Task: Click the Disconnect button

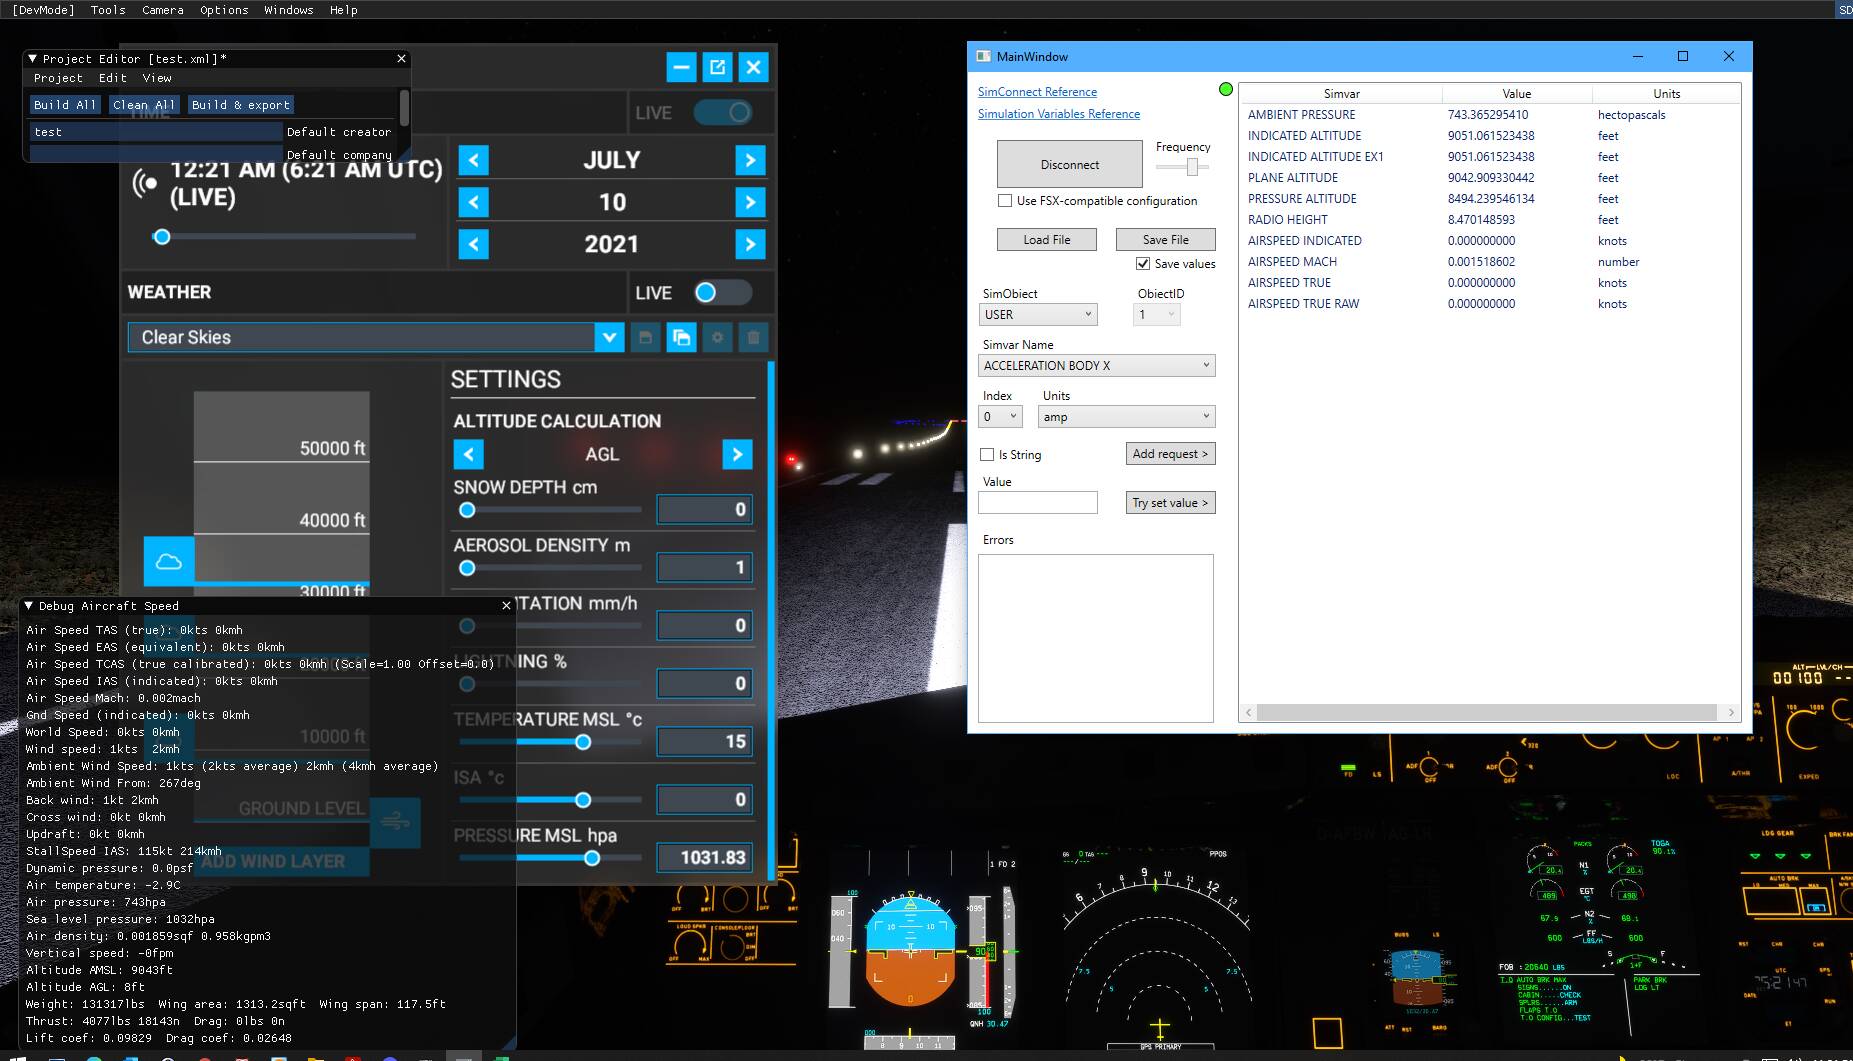Action: [x=1070, y=164]
